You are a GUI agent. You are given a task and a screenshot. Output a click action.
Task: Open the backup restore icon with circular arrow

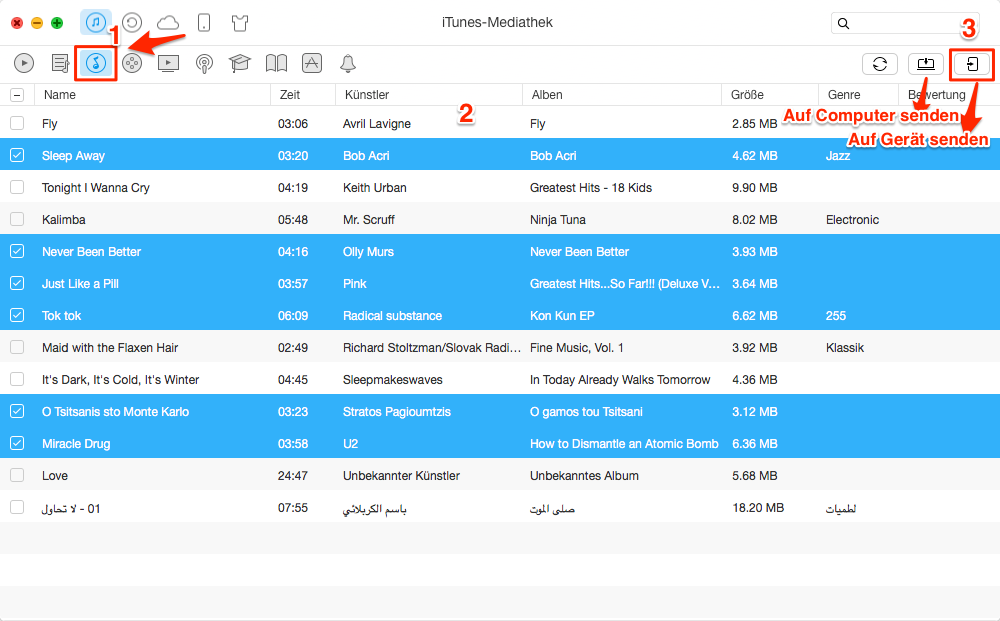click(132, 24)
